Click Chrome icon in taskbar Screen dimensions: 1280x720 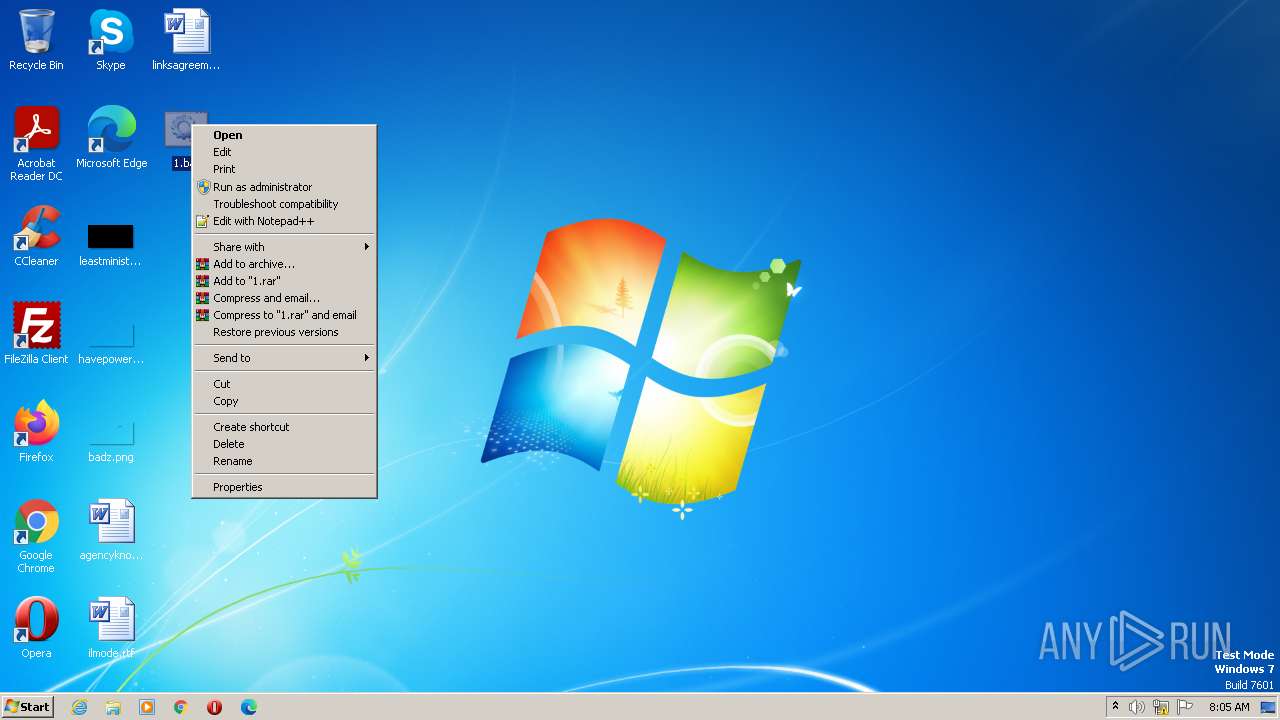181,707
